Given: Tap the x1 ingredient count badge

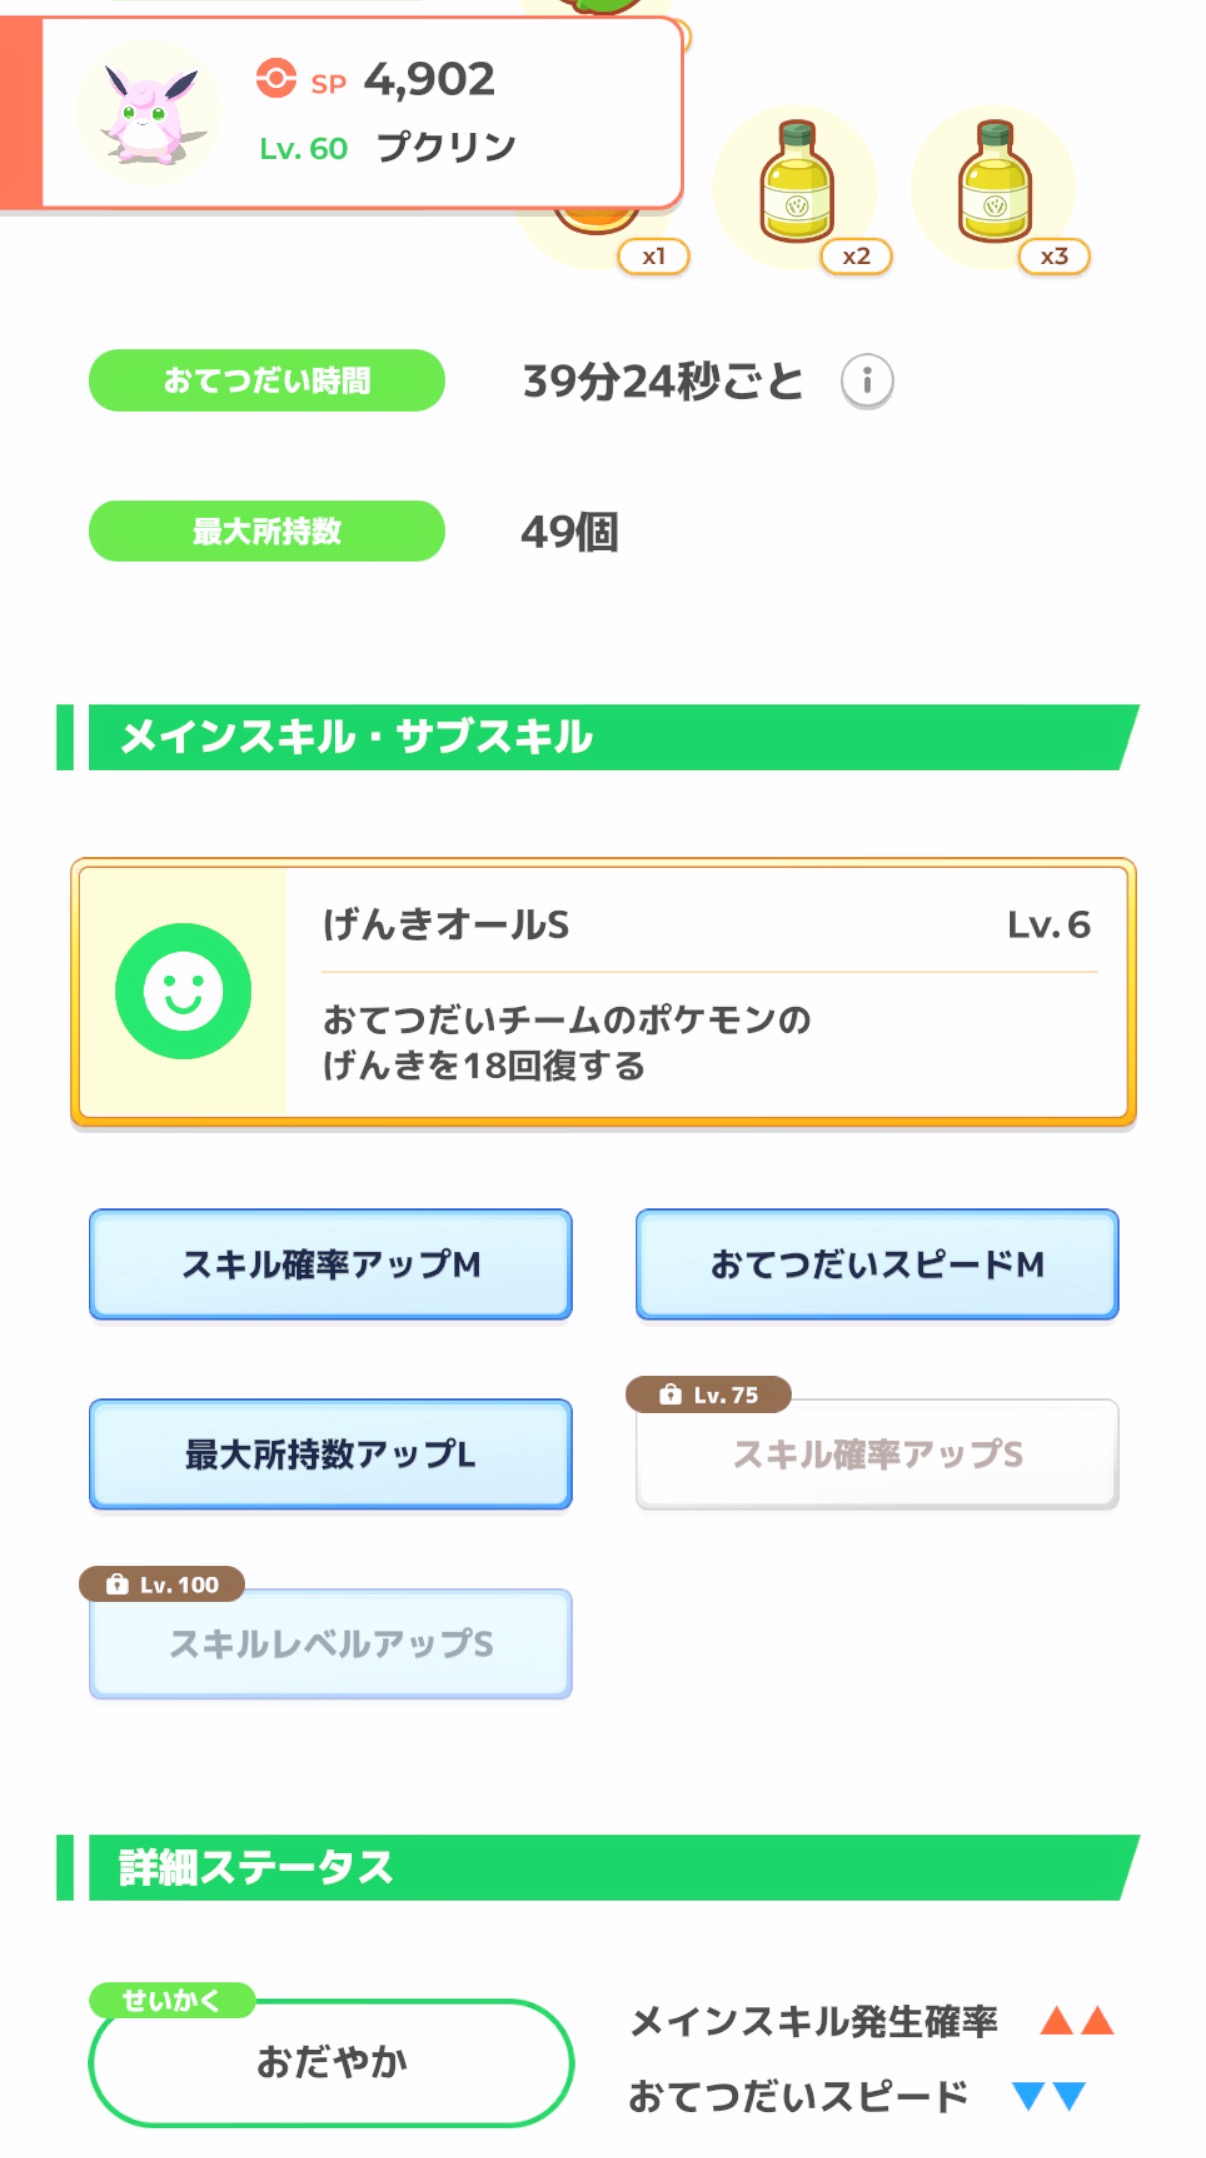Looking at the screenshot, I should (x=654, y=257).
